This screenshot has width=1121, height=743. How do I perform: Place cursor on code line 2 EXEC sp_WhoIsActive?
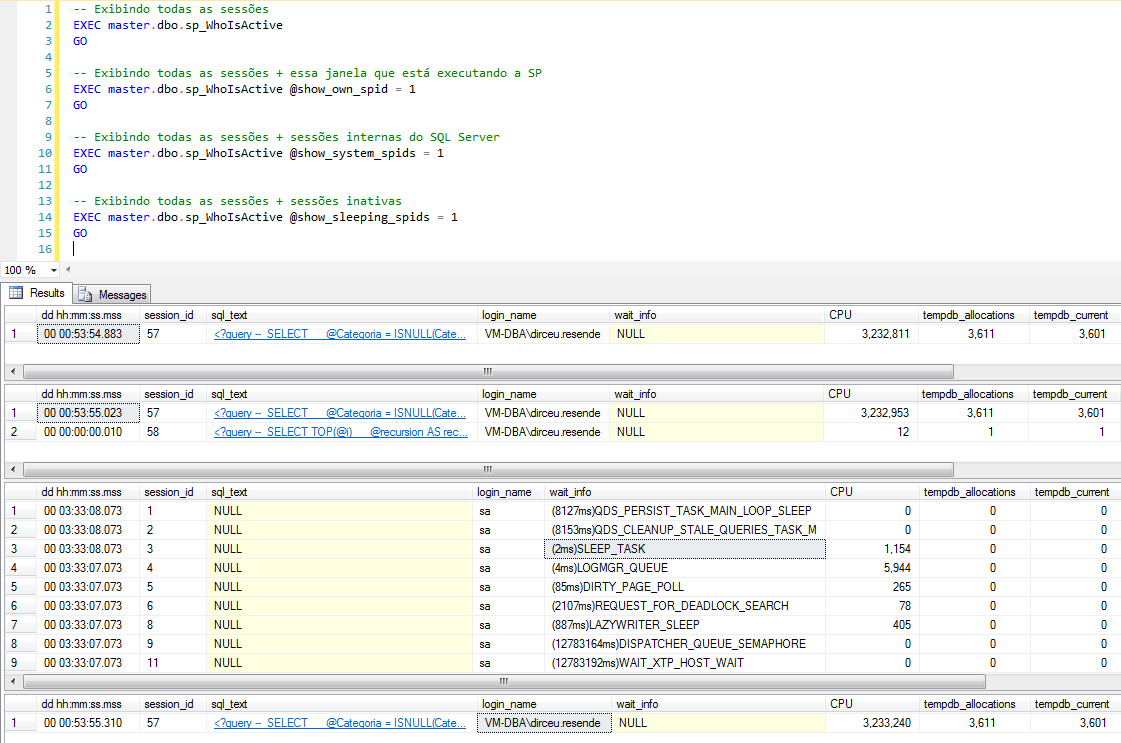click(x=178, y=25)
